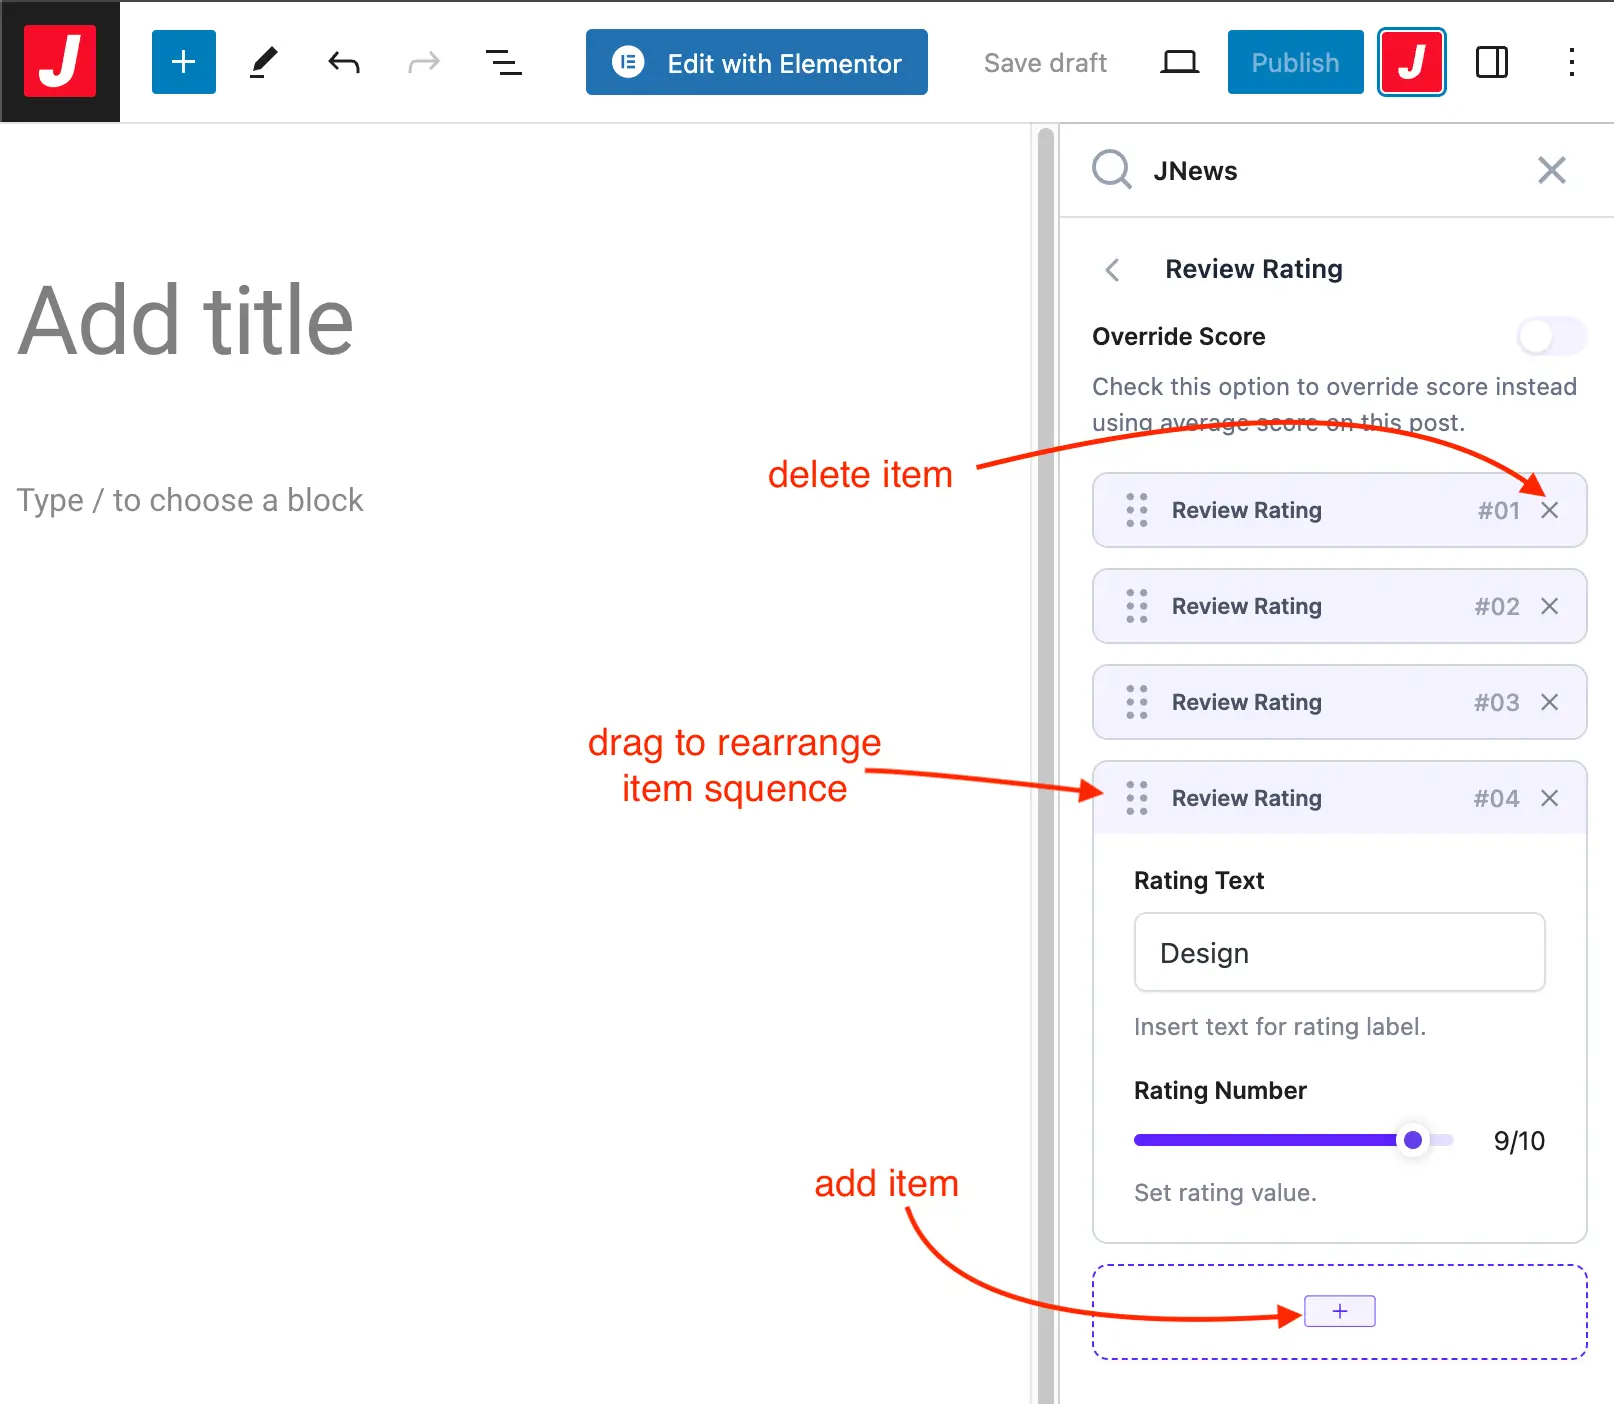
Task: Open the three-dot Options menu
Action: [1571, 62]
